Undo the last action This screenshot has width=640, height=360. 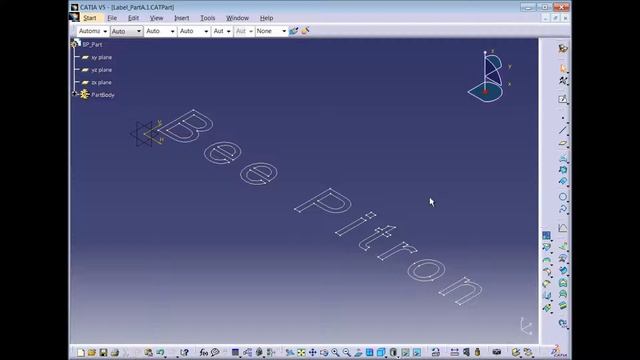pos(160,352)
